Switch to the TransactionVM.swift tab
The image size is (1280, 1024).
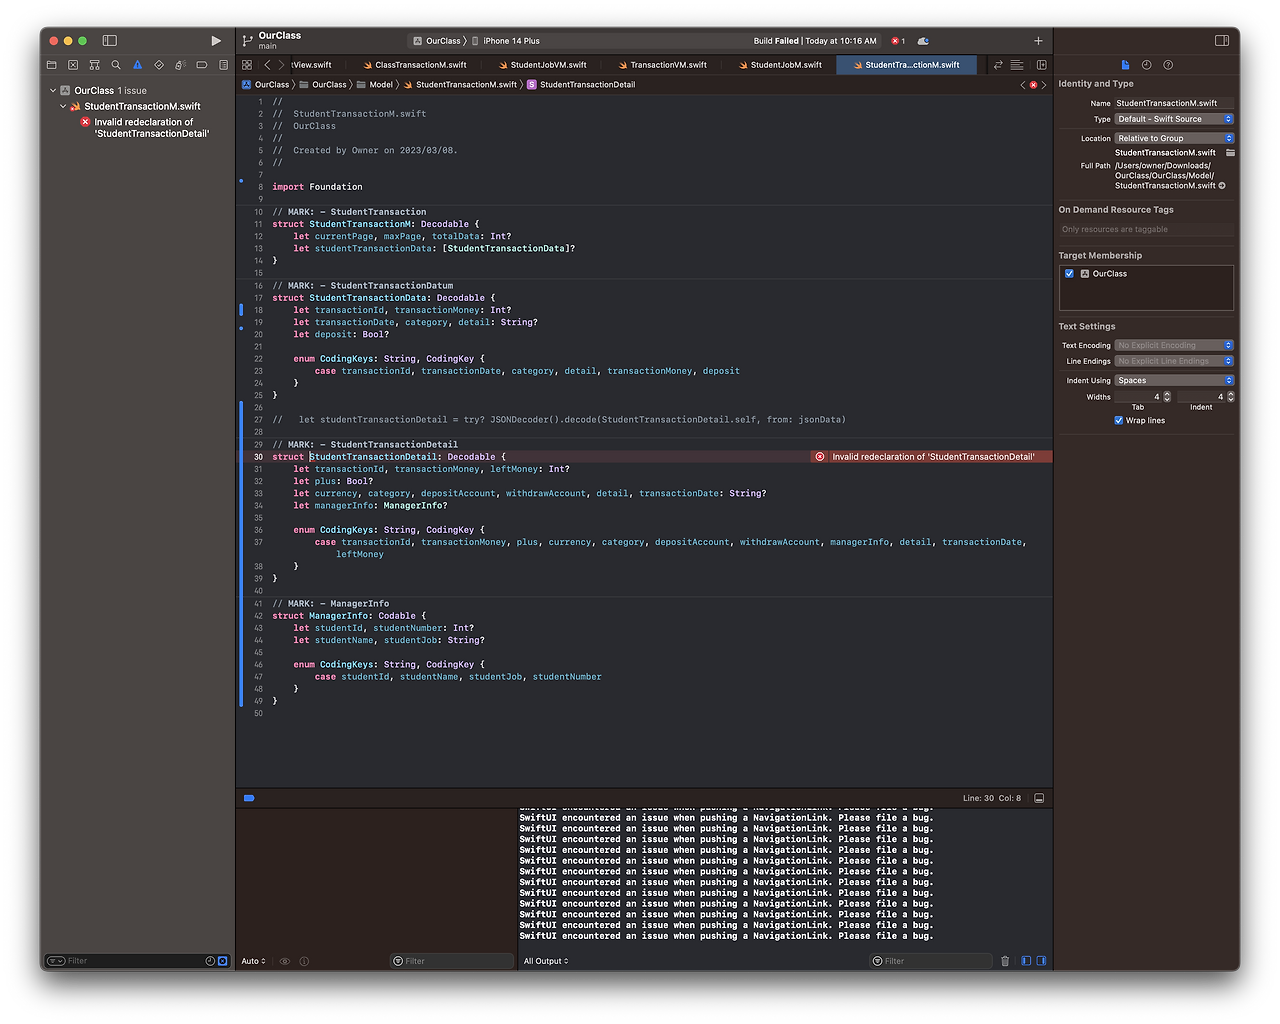click(663, 64)
